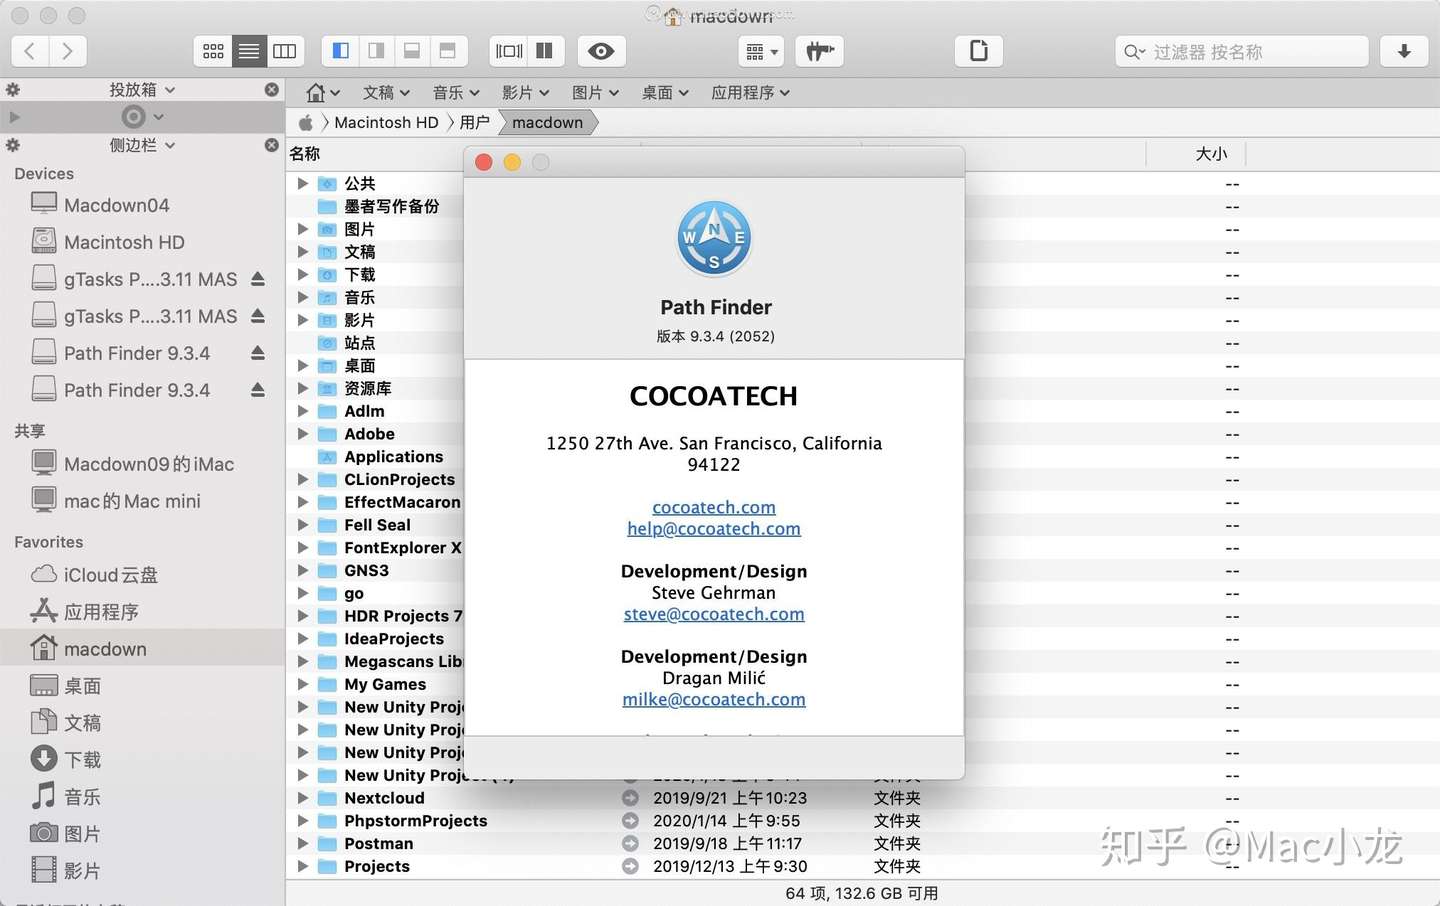Open the 投放箱 module dropdown
The height and width of the screenshot is (906, 1440).
(x=142, y=90)
